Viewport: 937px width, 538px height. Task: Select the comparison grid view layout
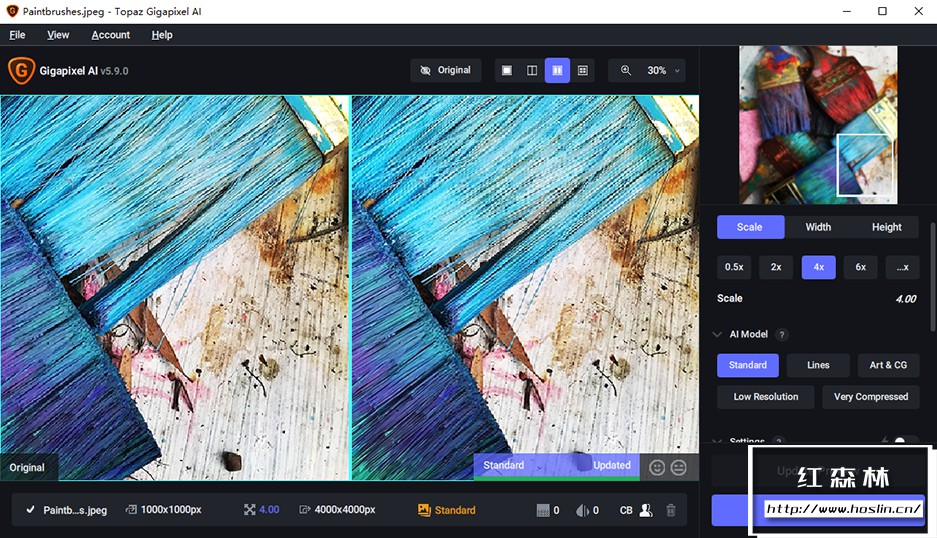tap(583, 71)
